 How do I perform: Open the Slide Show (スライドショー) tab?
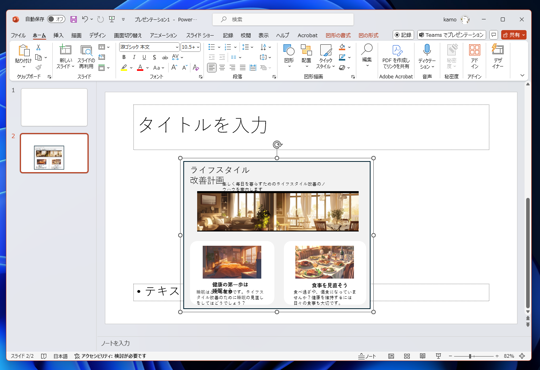point(200,35)
